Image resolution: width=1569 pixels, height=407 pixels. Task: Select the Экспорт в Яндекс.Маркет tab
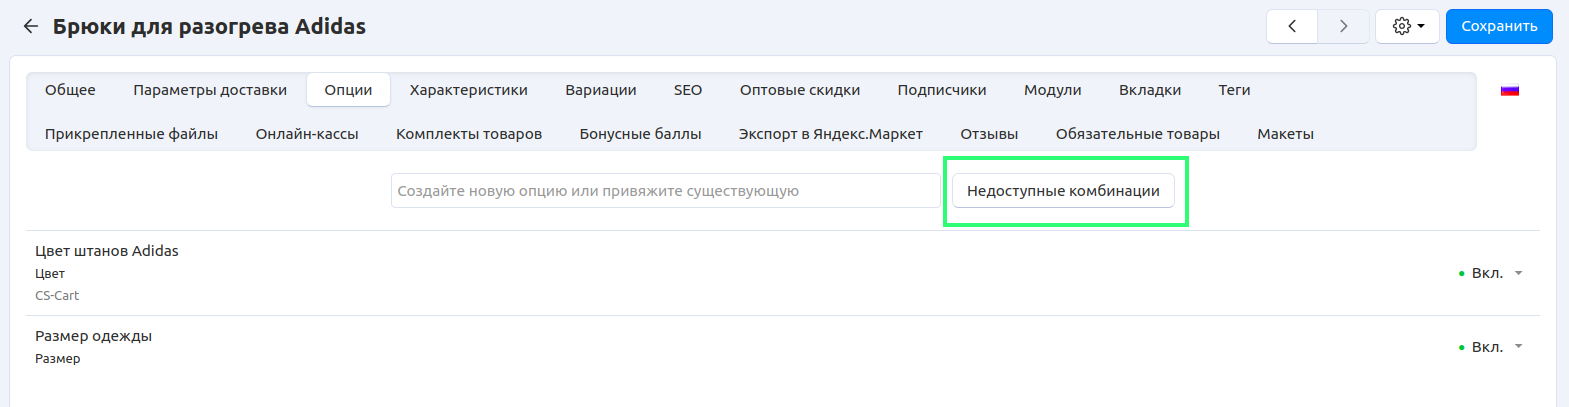click(x=830, y=134)
